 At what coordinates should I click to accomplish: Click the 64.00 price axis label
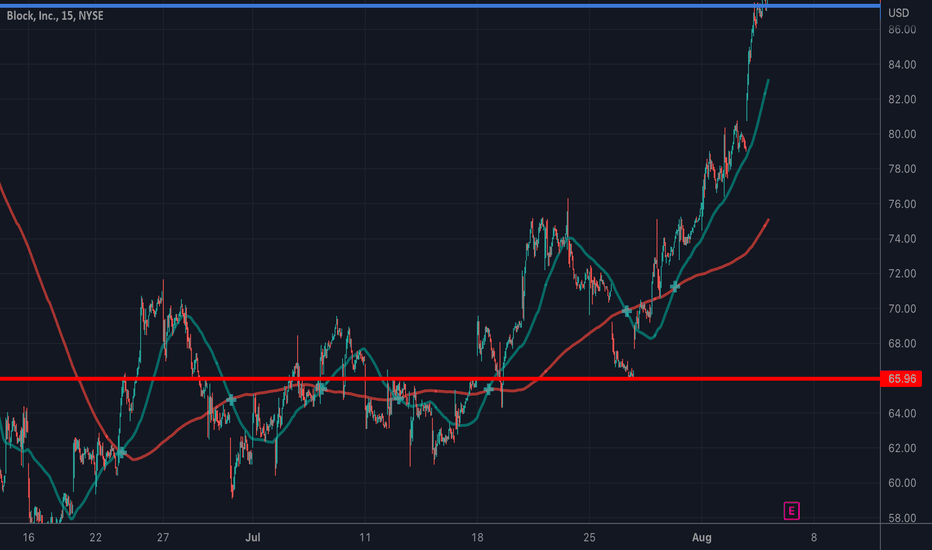click(902, 413)
